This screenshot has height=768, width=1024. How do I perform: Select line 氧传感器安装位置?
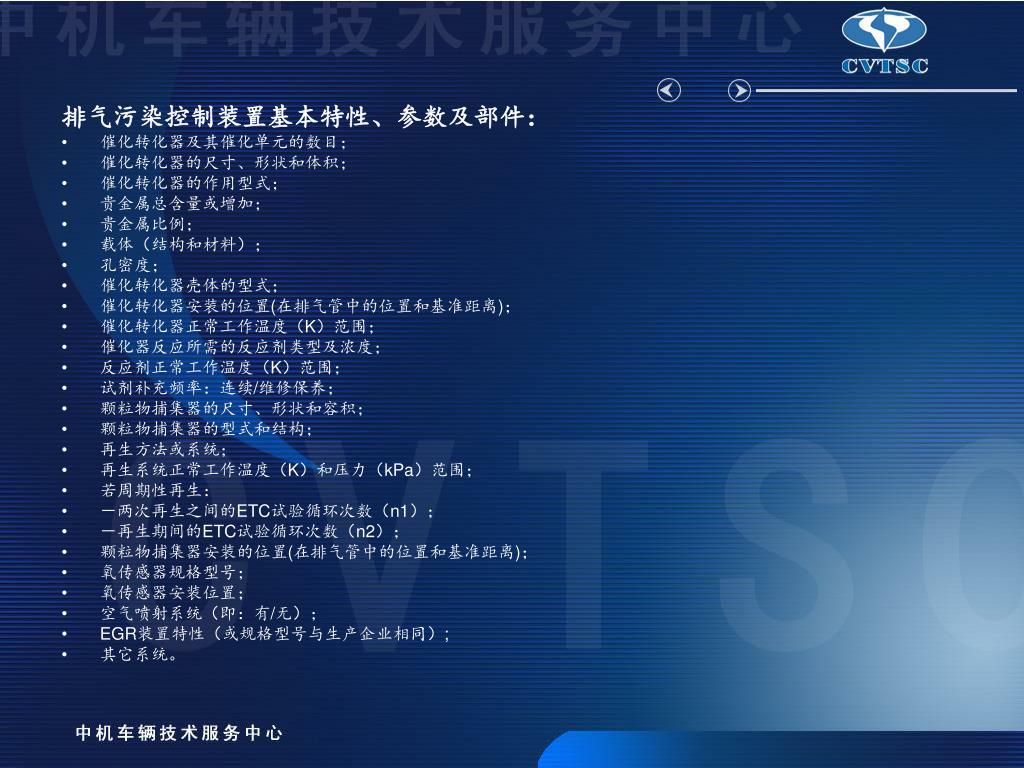tap(172, 592)
